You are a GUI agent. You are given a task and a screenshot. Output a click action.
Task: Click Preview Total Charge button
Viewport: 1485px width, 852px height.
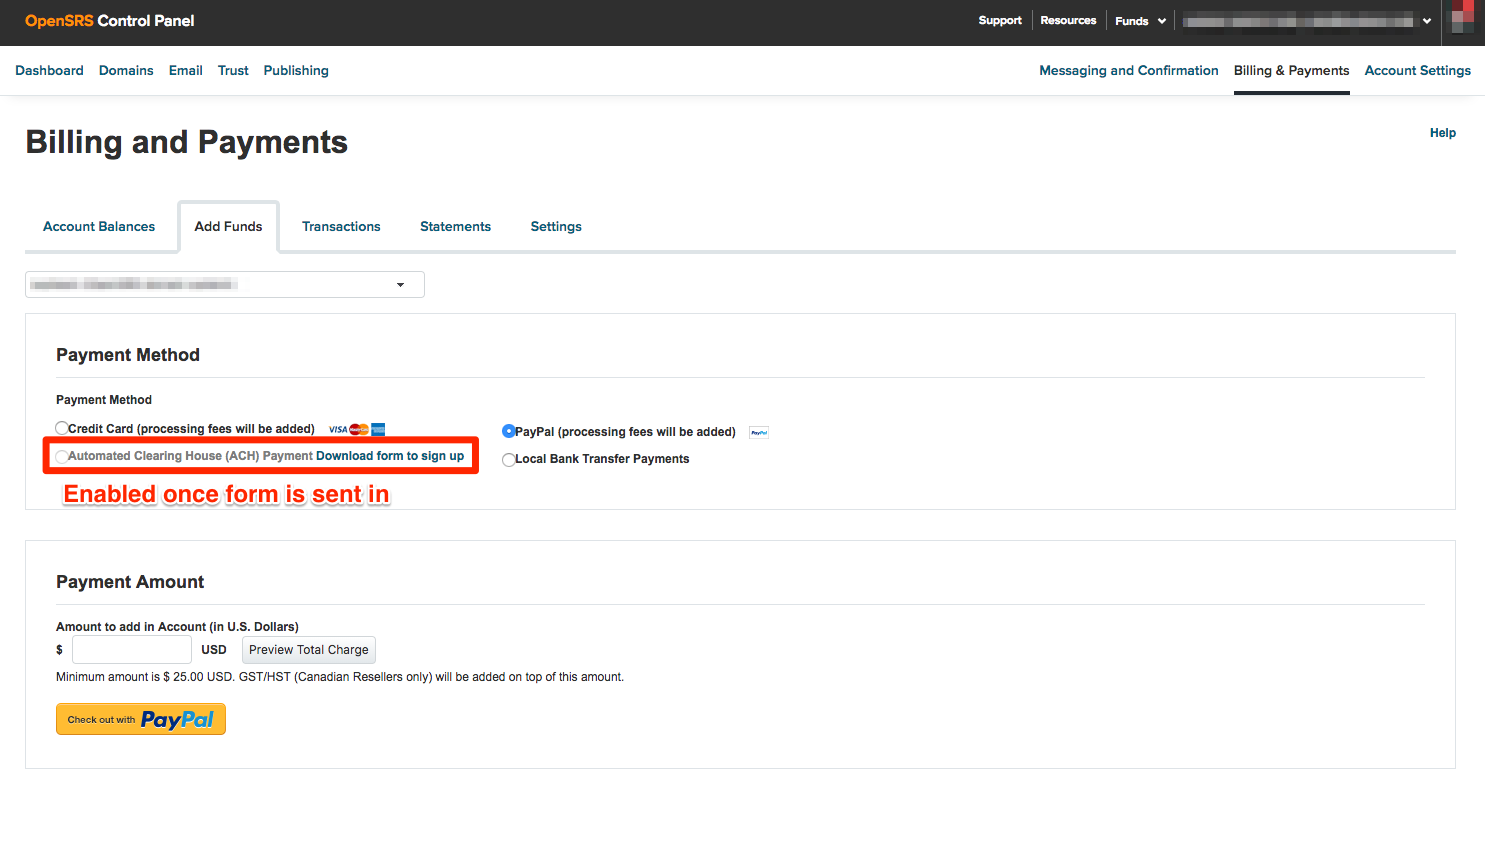coord(309,650)
